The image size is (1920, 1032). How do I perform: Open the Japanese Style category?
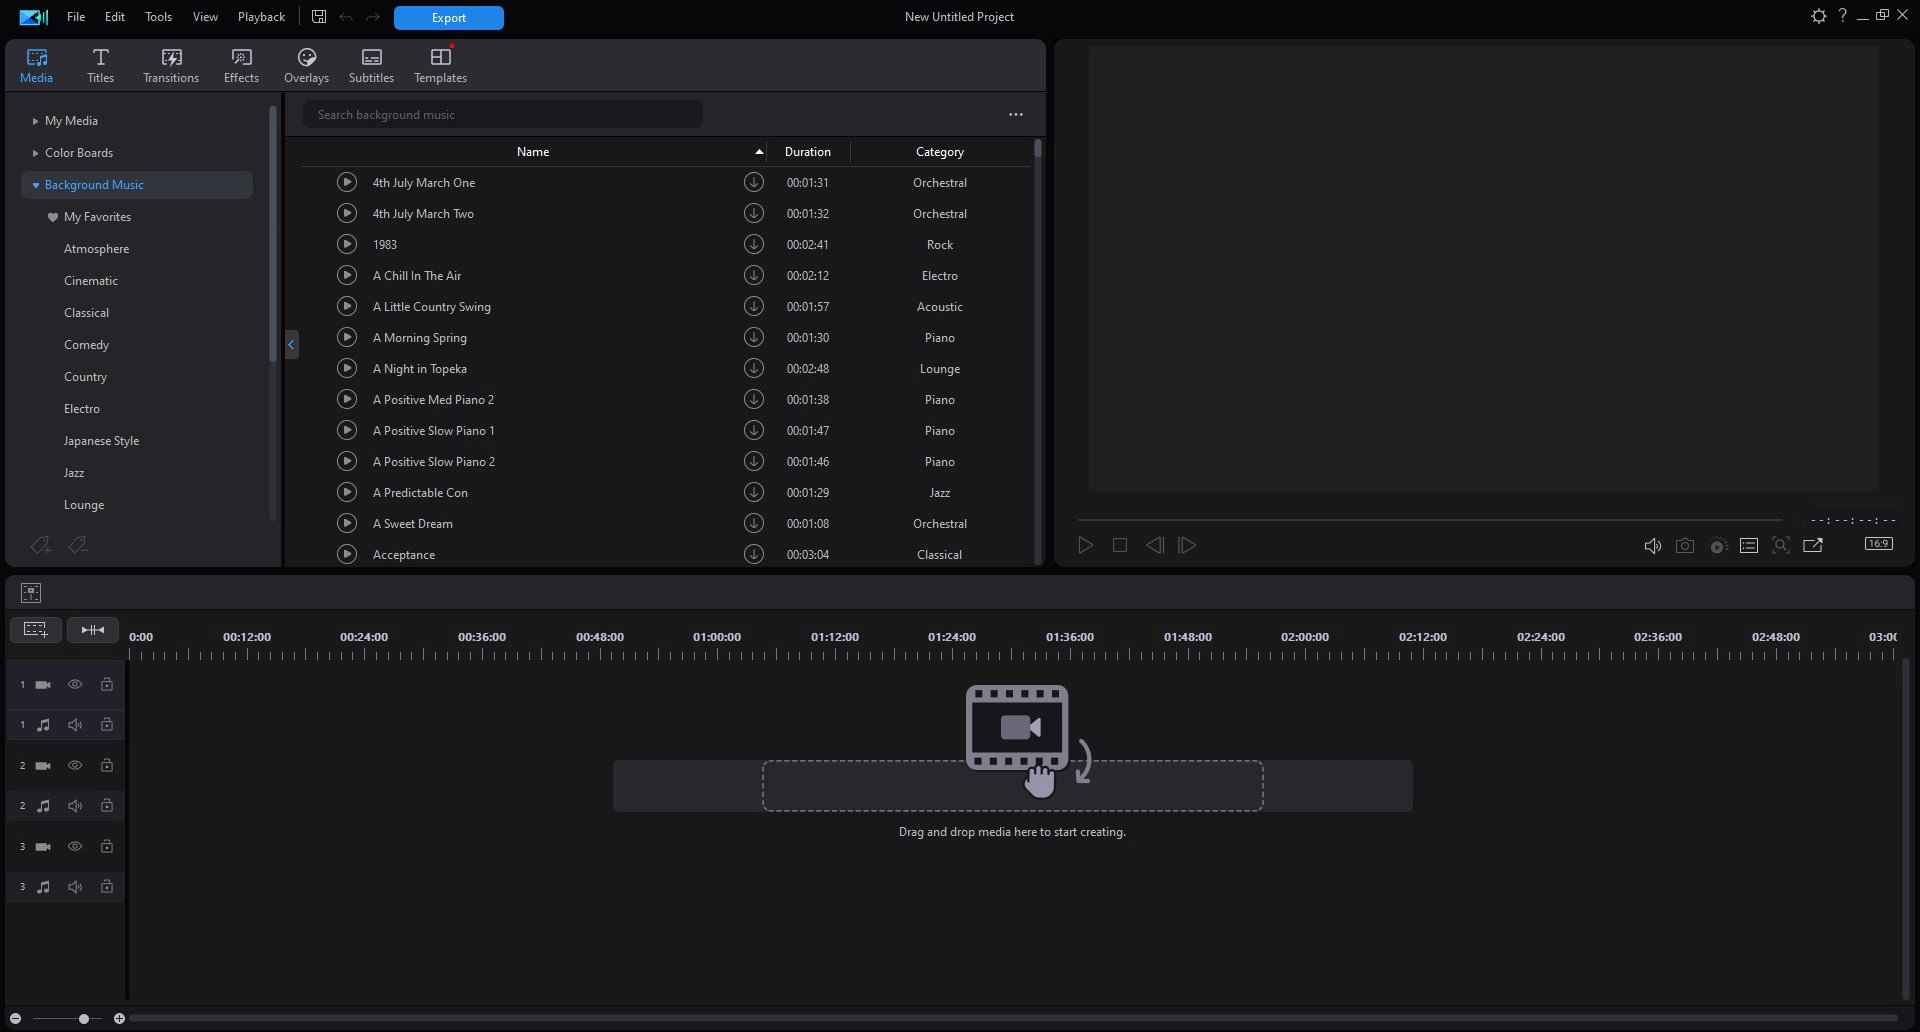point(101,441)
